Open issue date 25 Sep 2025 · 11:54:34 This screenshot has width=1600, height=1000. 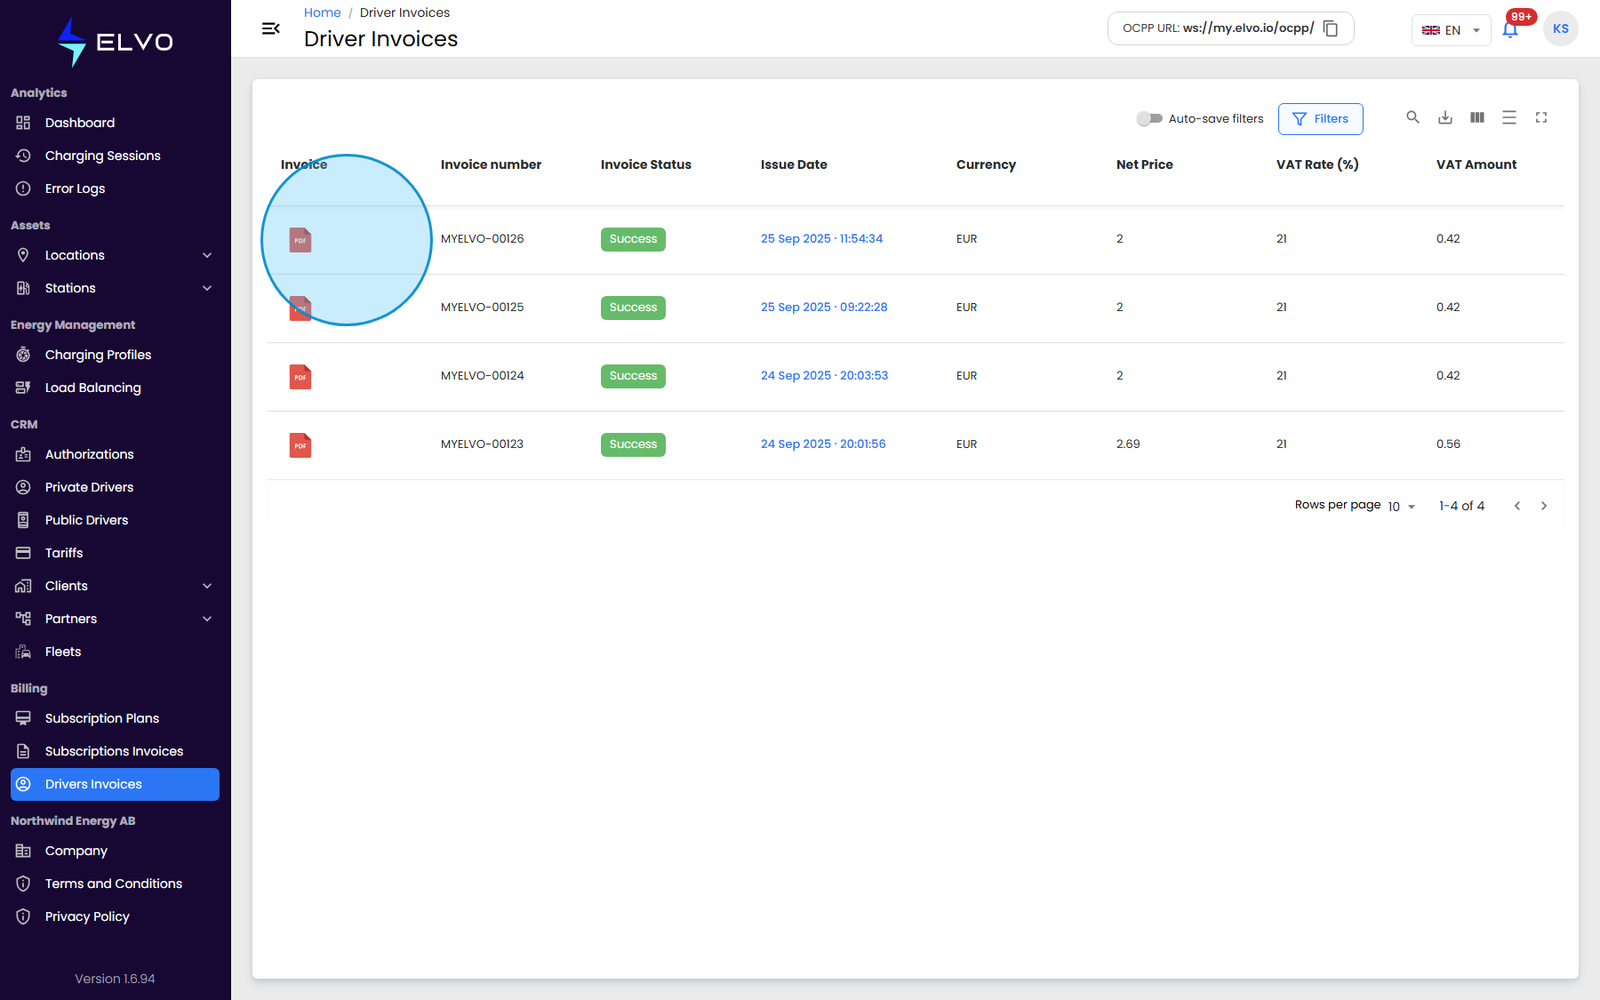[x=821, y=239]
